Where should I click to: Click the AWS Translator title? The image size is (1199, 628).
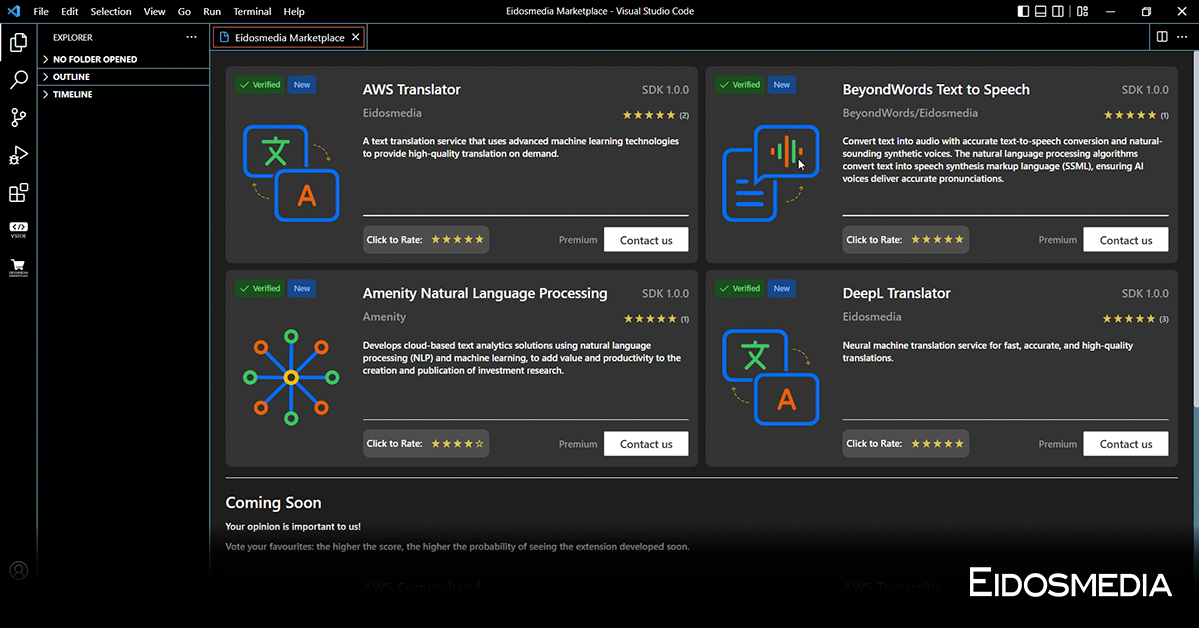point(411,89)
